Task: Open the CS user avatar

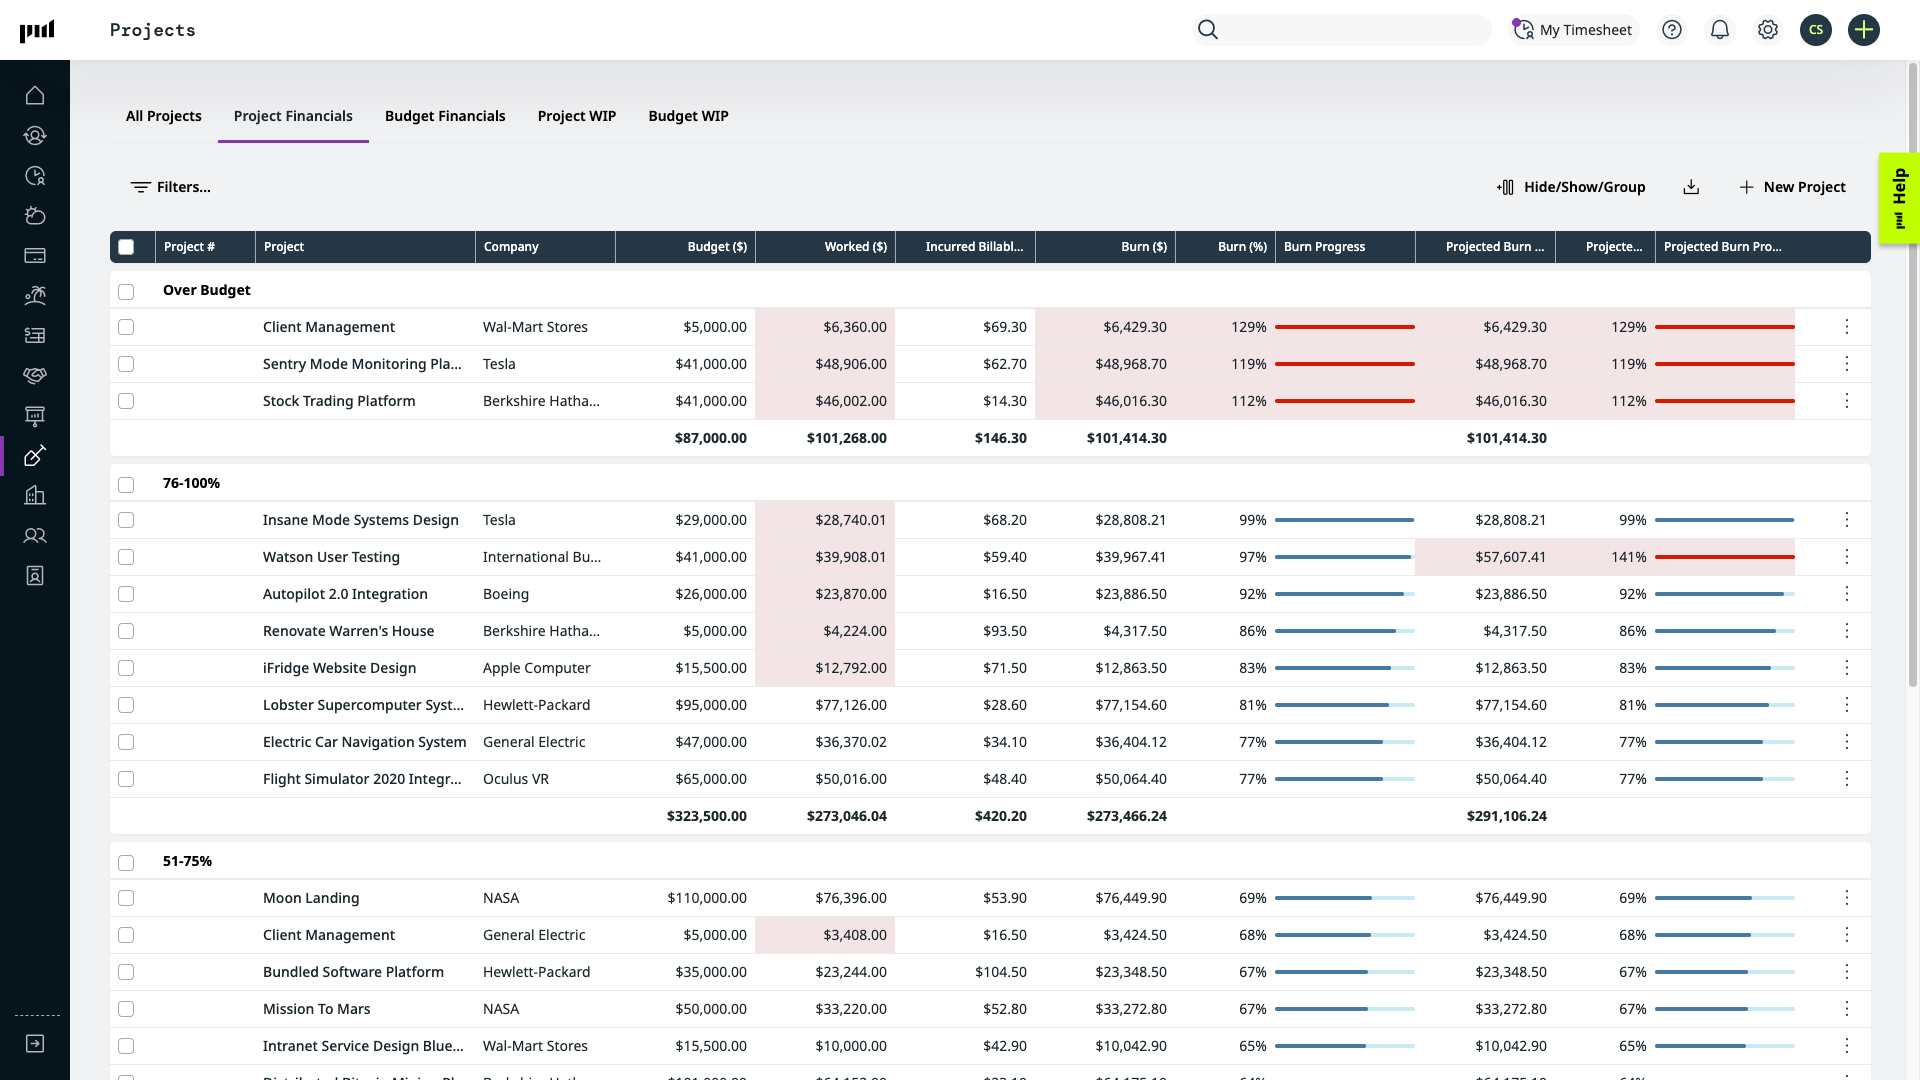Action: [x=1815, y=30]
